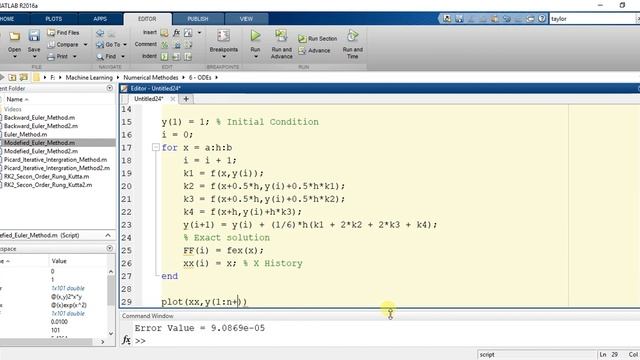Expand the Find dropdown arrow
This screenshot has width=640, height=360.
click(122, 56)
